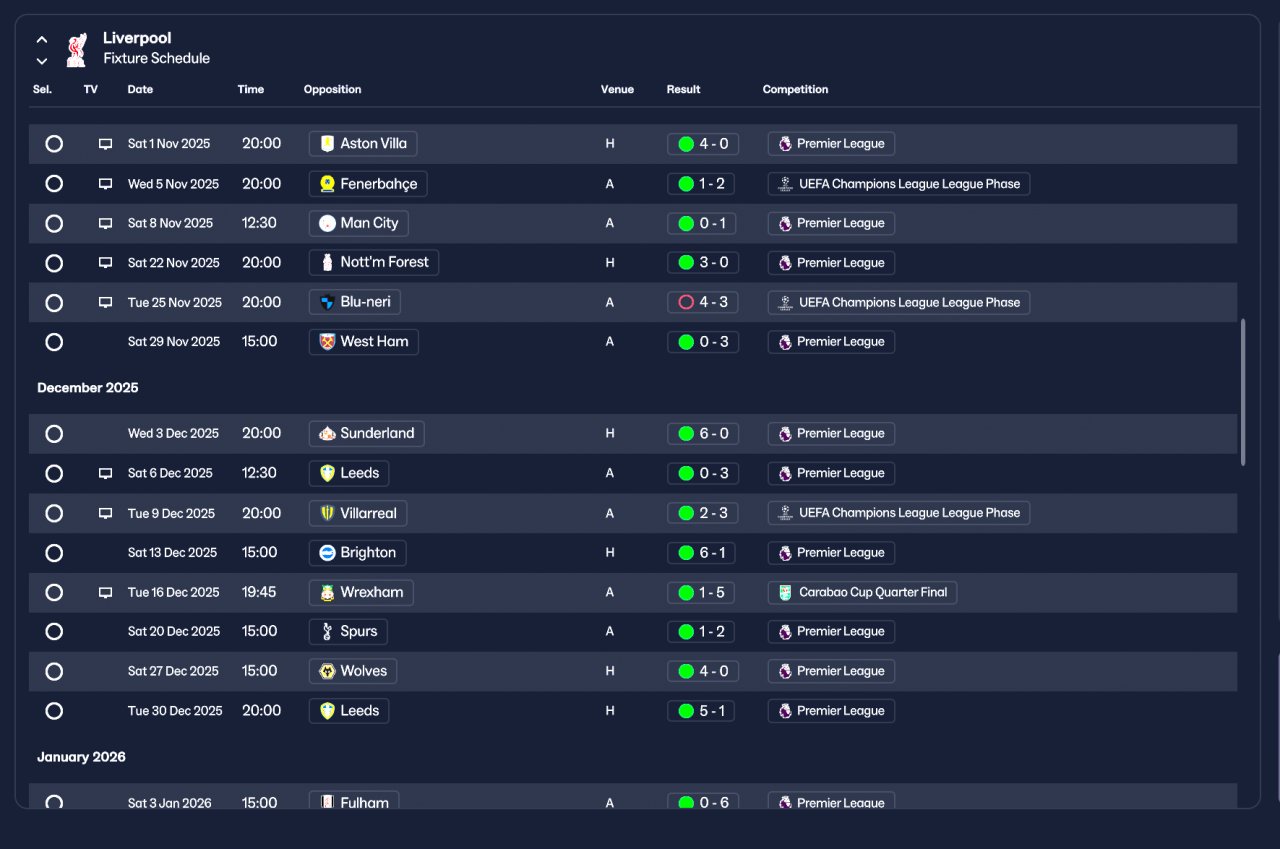Select the radio button for the Spurs fixture
The height and width of the screenshot is (849, 1280).
pyautogui.click(x=54, y=632)
